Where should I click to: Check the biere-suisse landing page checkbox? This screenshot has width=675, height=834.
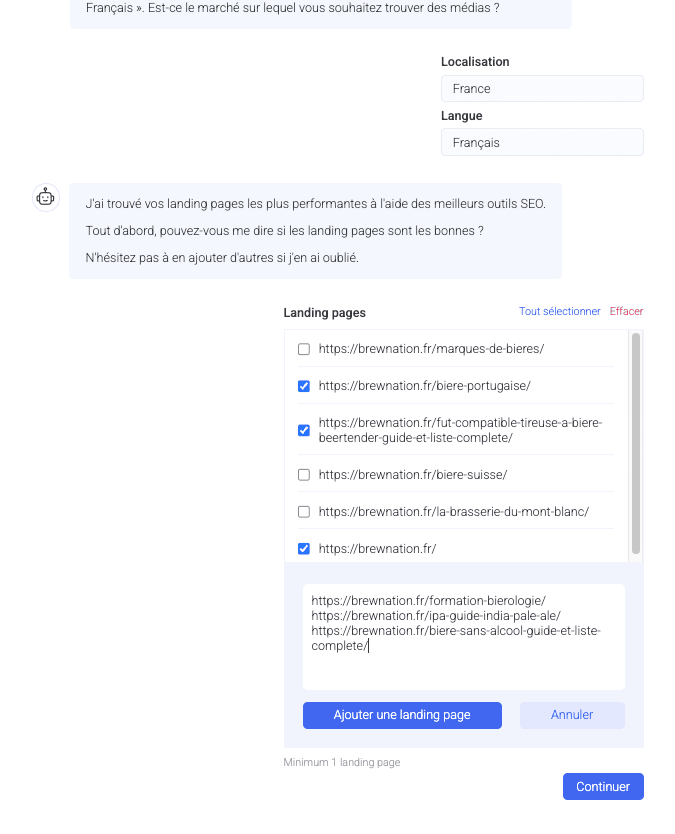(304, 474)
